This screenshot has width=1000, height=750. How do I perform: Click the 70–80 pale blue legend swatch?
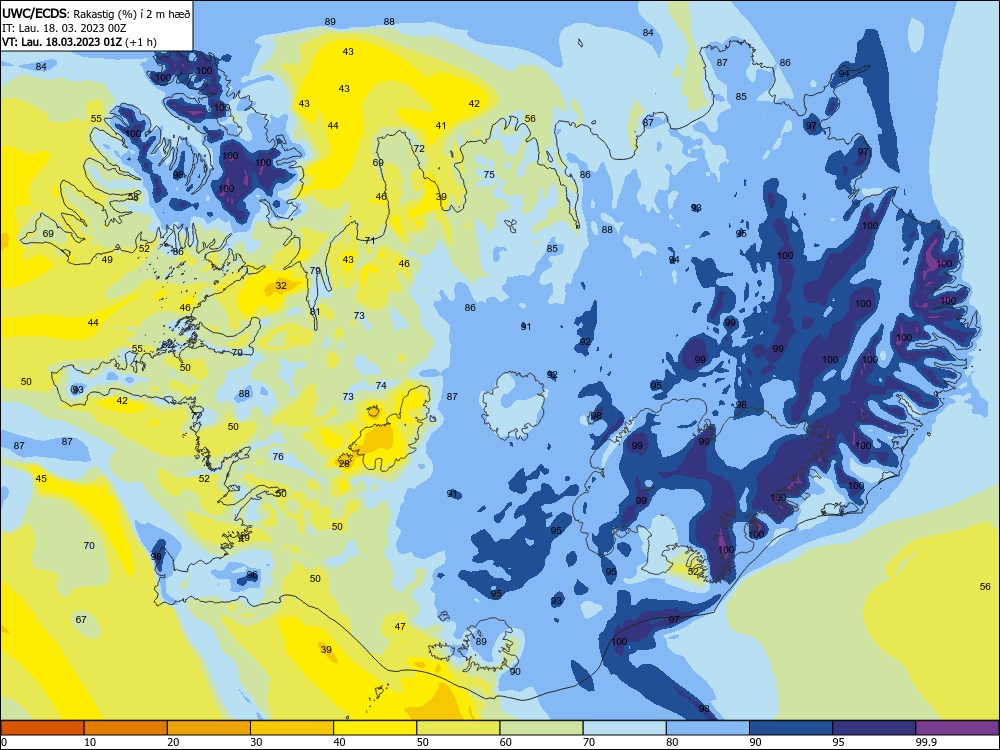[x=624, y=728]
